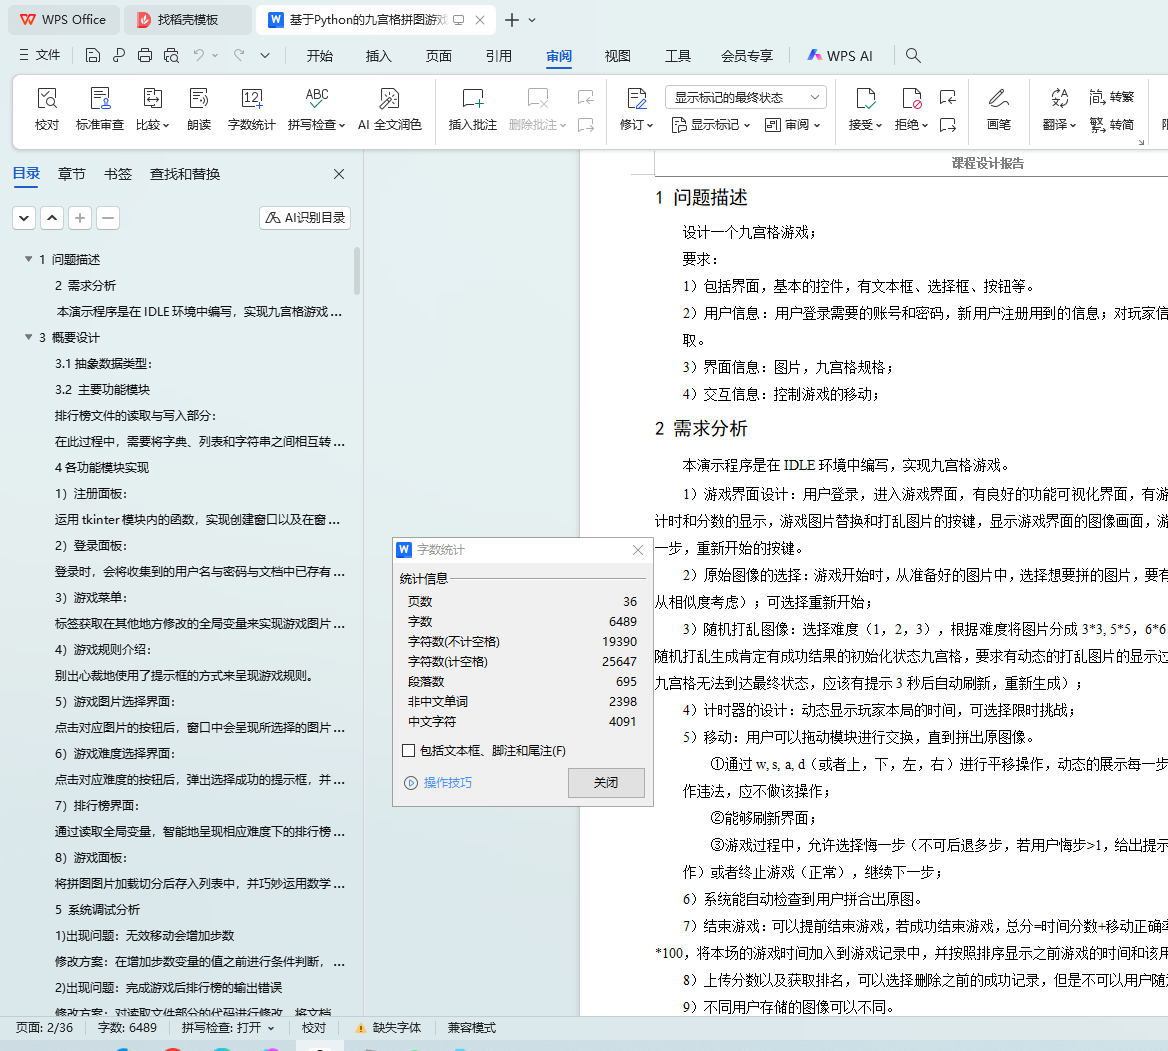This screenshot has width=1168, height=1051.
Task: Go to next comment icon
Action: point(585,124)
